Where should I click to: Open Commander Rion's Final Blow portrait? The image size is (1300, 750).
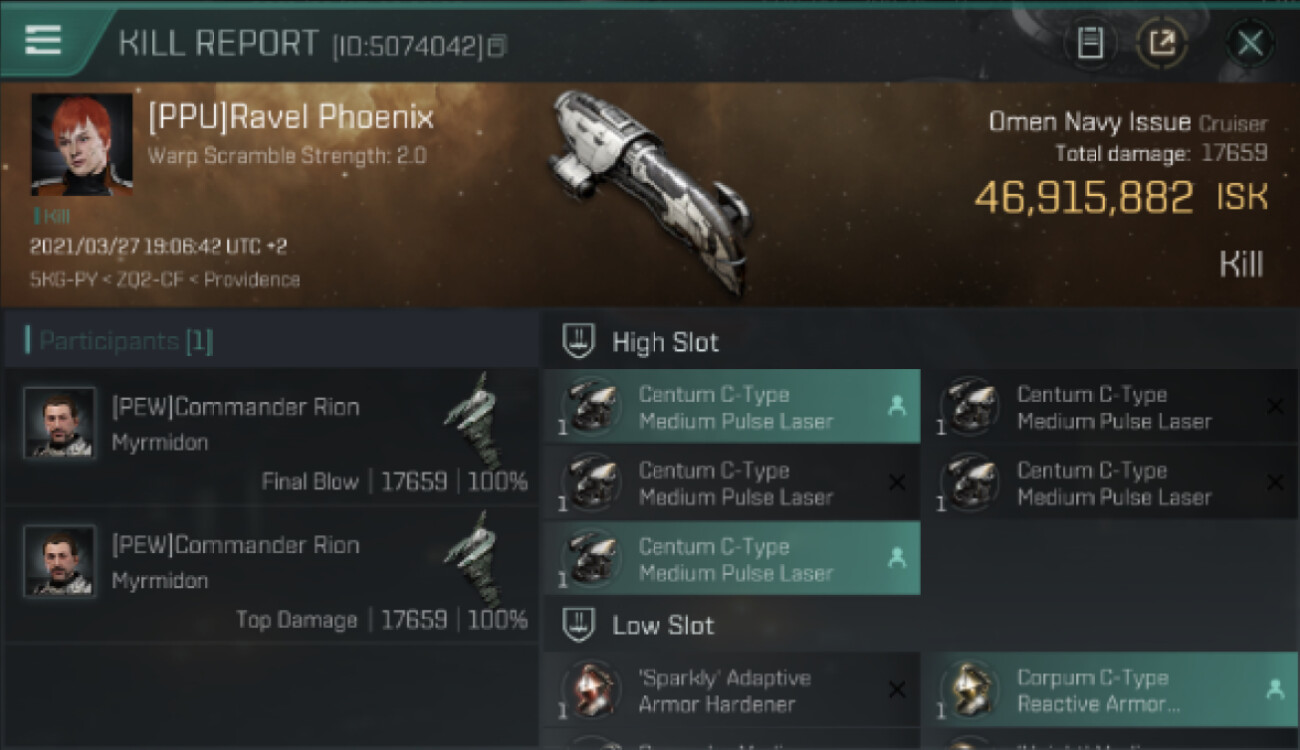[60, 422]
